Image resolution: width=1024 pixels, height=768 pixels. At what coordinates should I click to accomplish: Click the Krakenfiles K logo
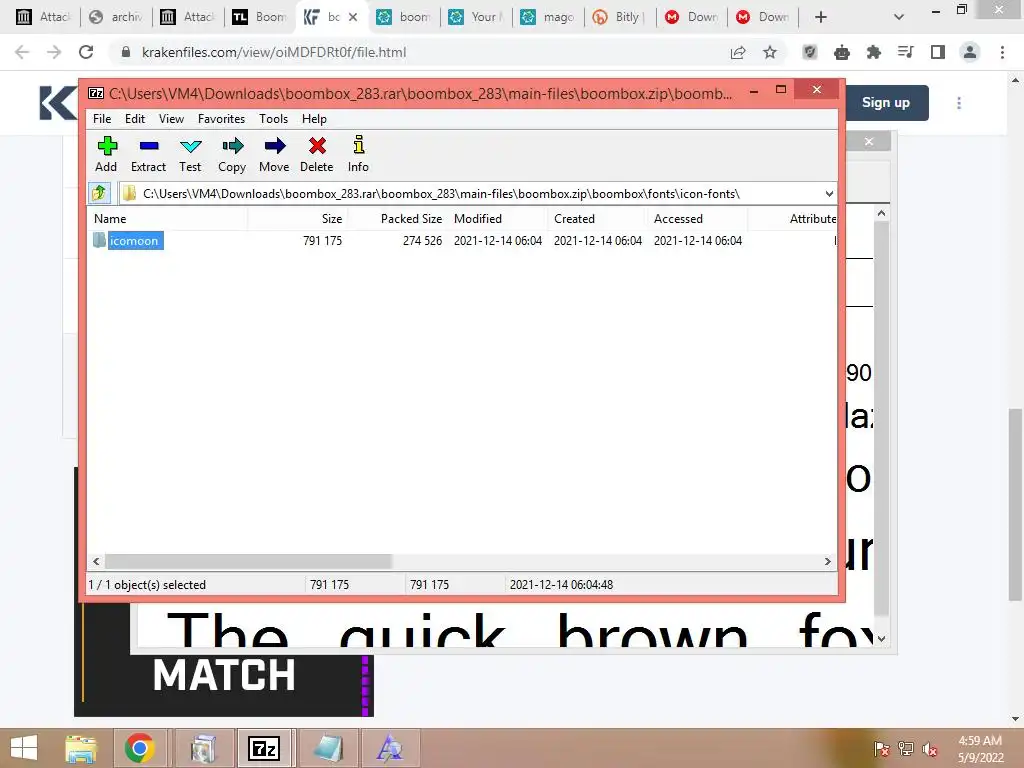(57, 103)
